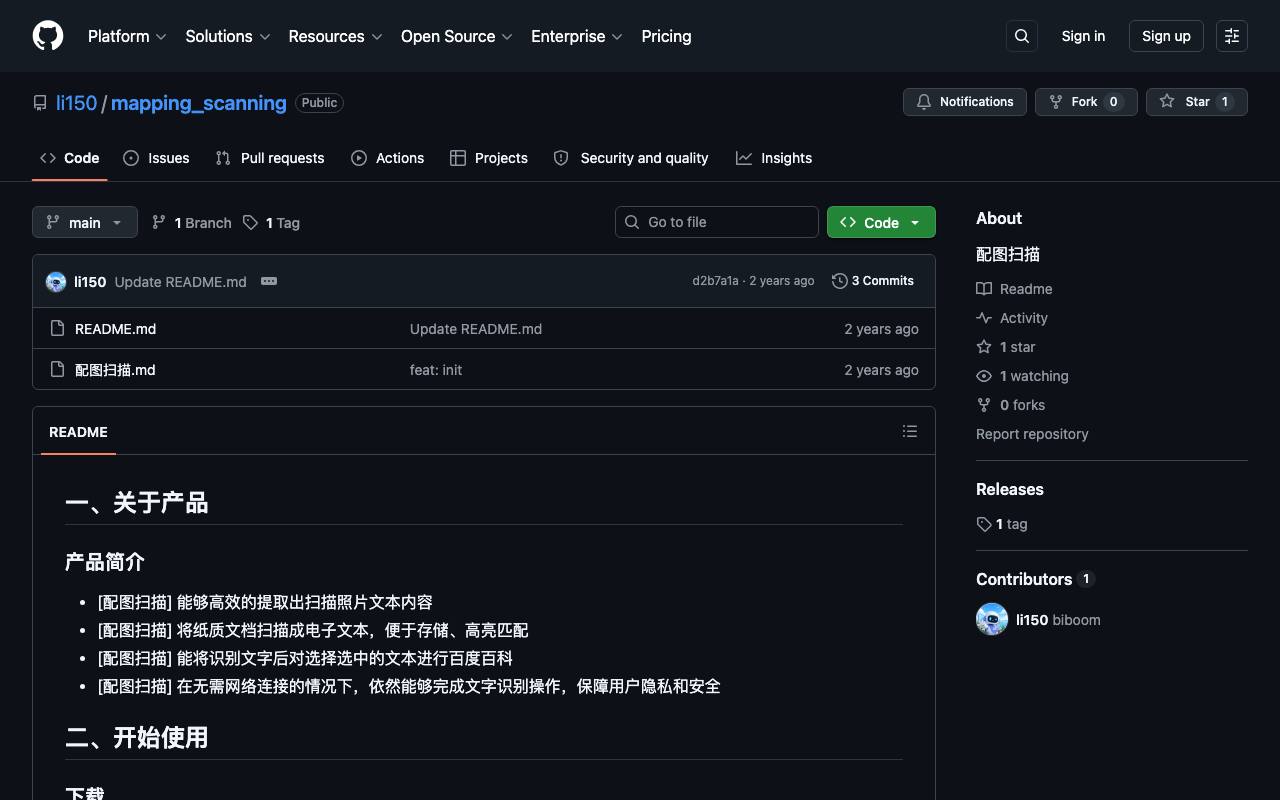Click the Sign in link

point(1083,36)
